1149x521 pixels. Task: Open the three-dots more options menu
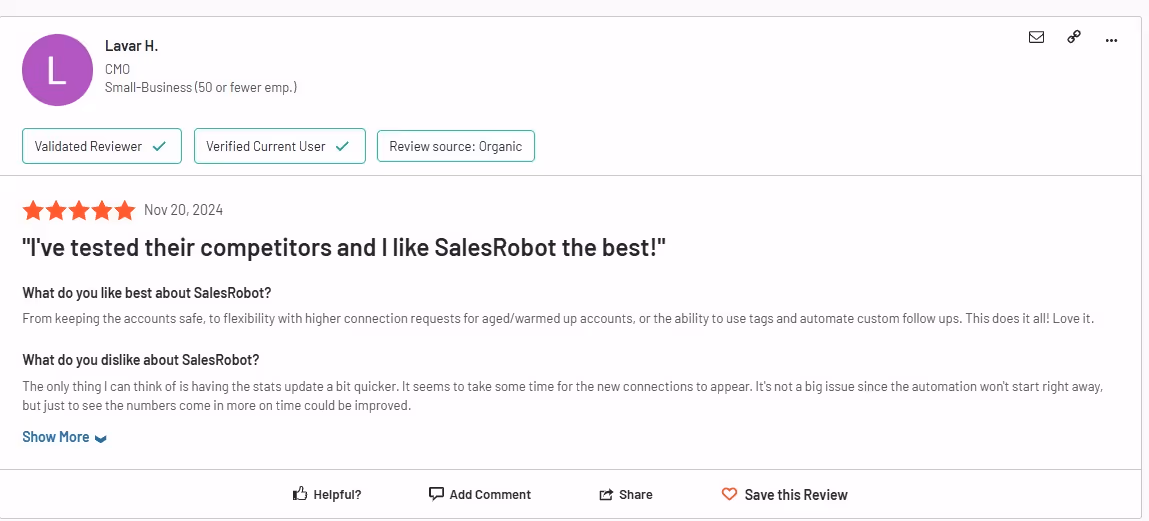1111,40
